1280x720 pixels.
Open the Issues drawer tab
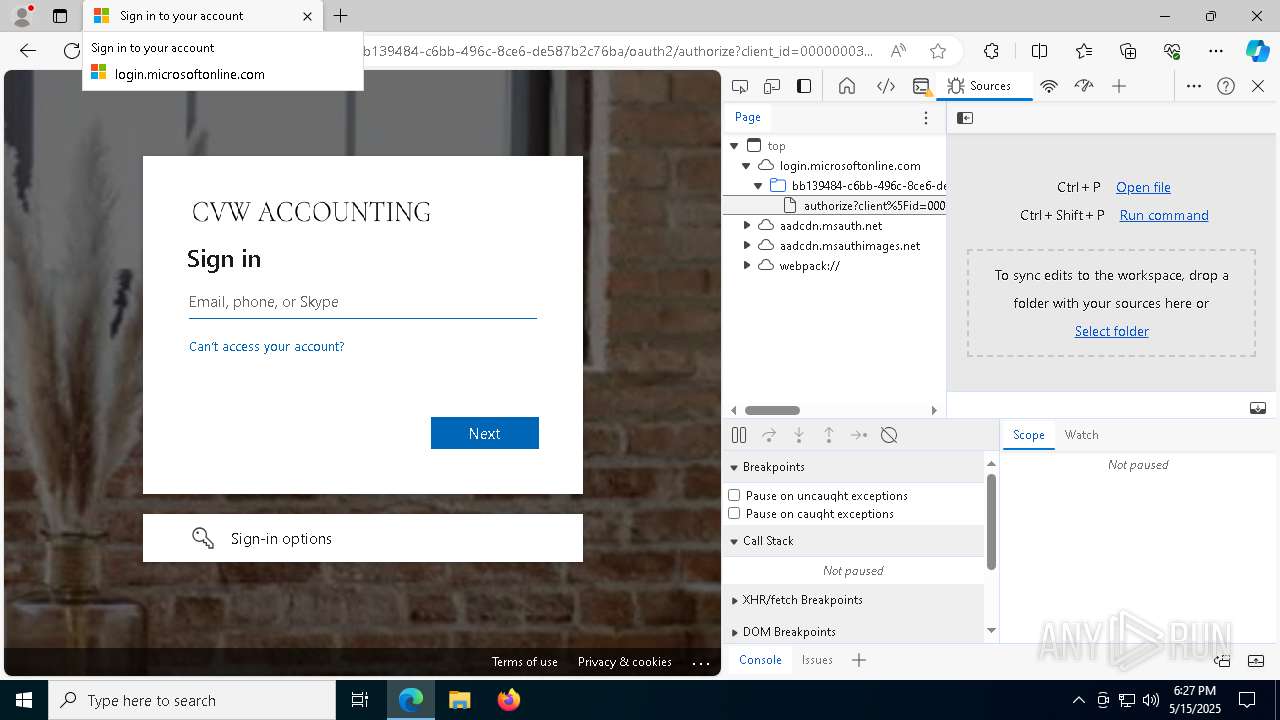(x=817, y=660)
